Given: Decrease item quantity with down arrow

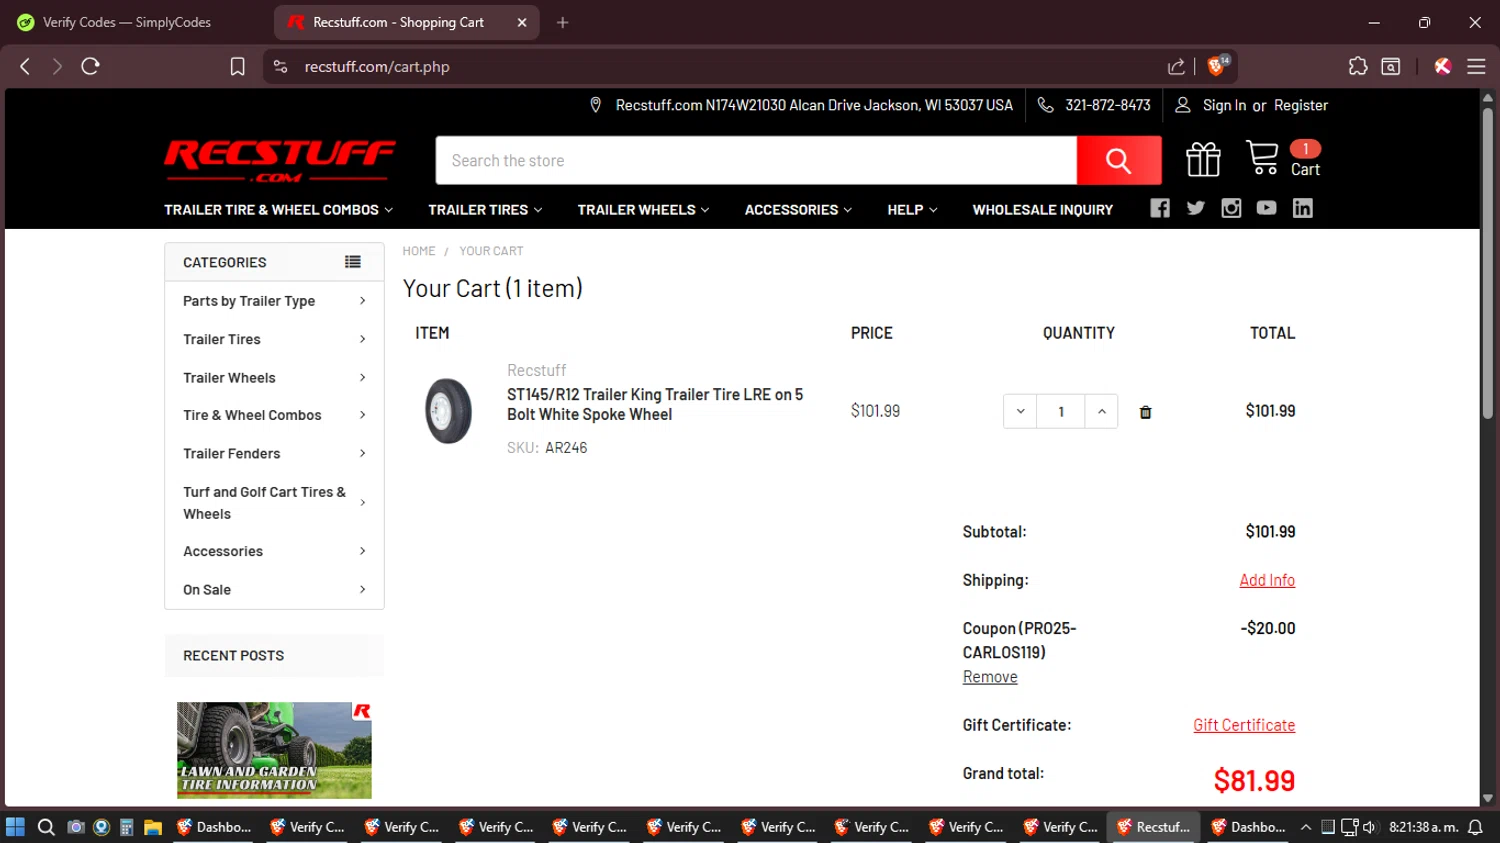Looking at the screenshot, I should tap(1020, 412).
